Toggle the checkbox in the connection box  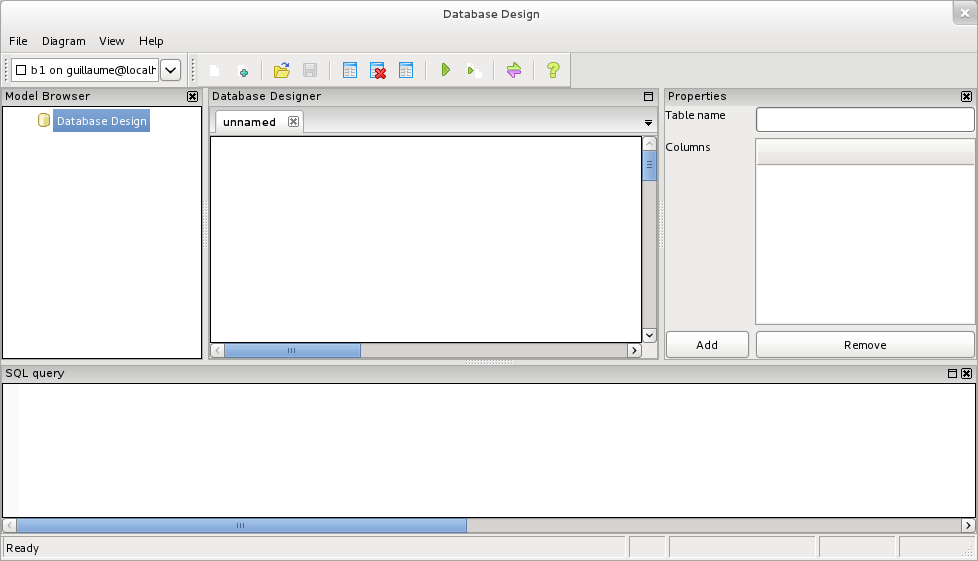point(21,71)
